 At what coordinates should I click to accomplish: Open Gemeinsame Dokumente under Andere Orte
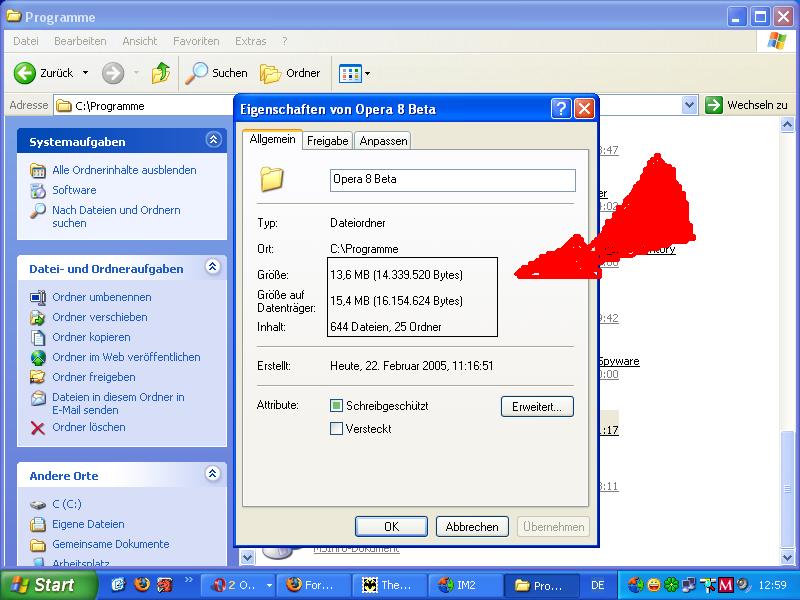point(111,544)
